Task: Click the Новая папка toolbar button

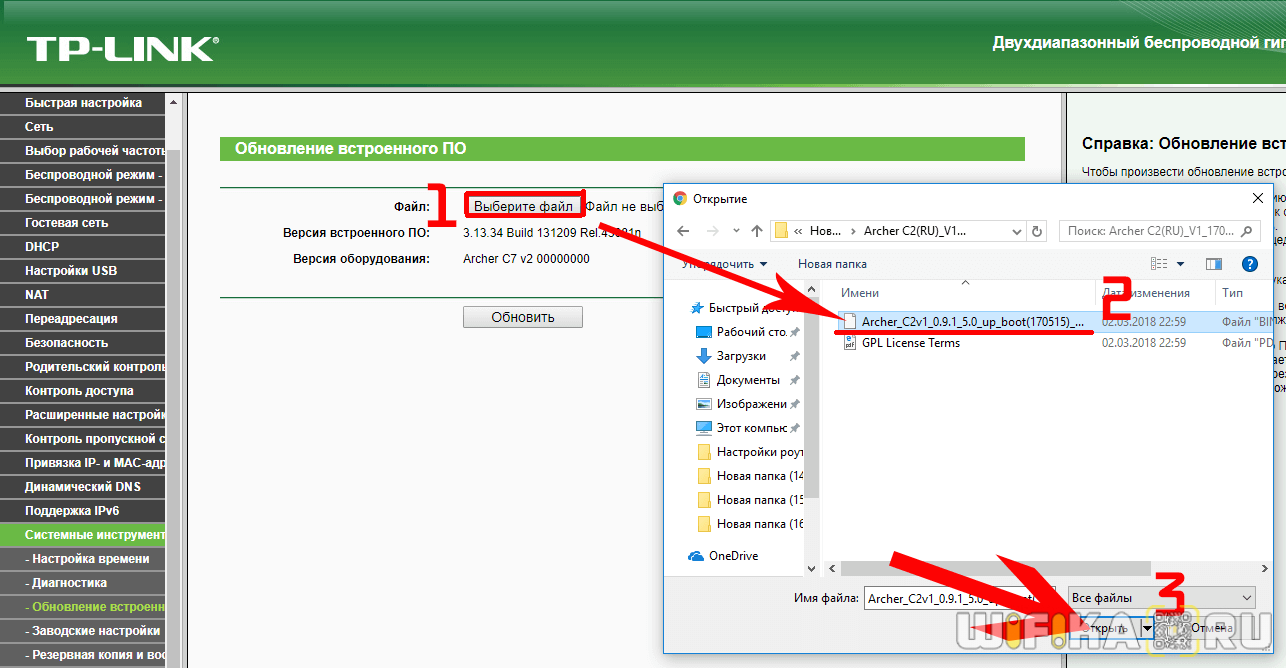Action: point(832,264)
